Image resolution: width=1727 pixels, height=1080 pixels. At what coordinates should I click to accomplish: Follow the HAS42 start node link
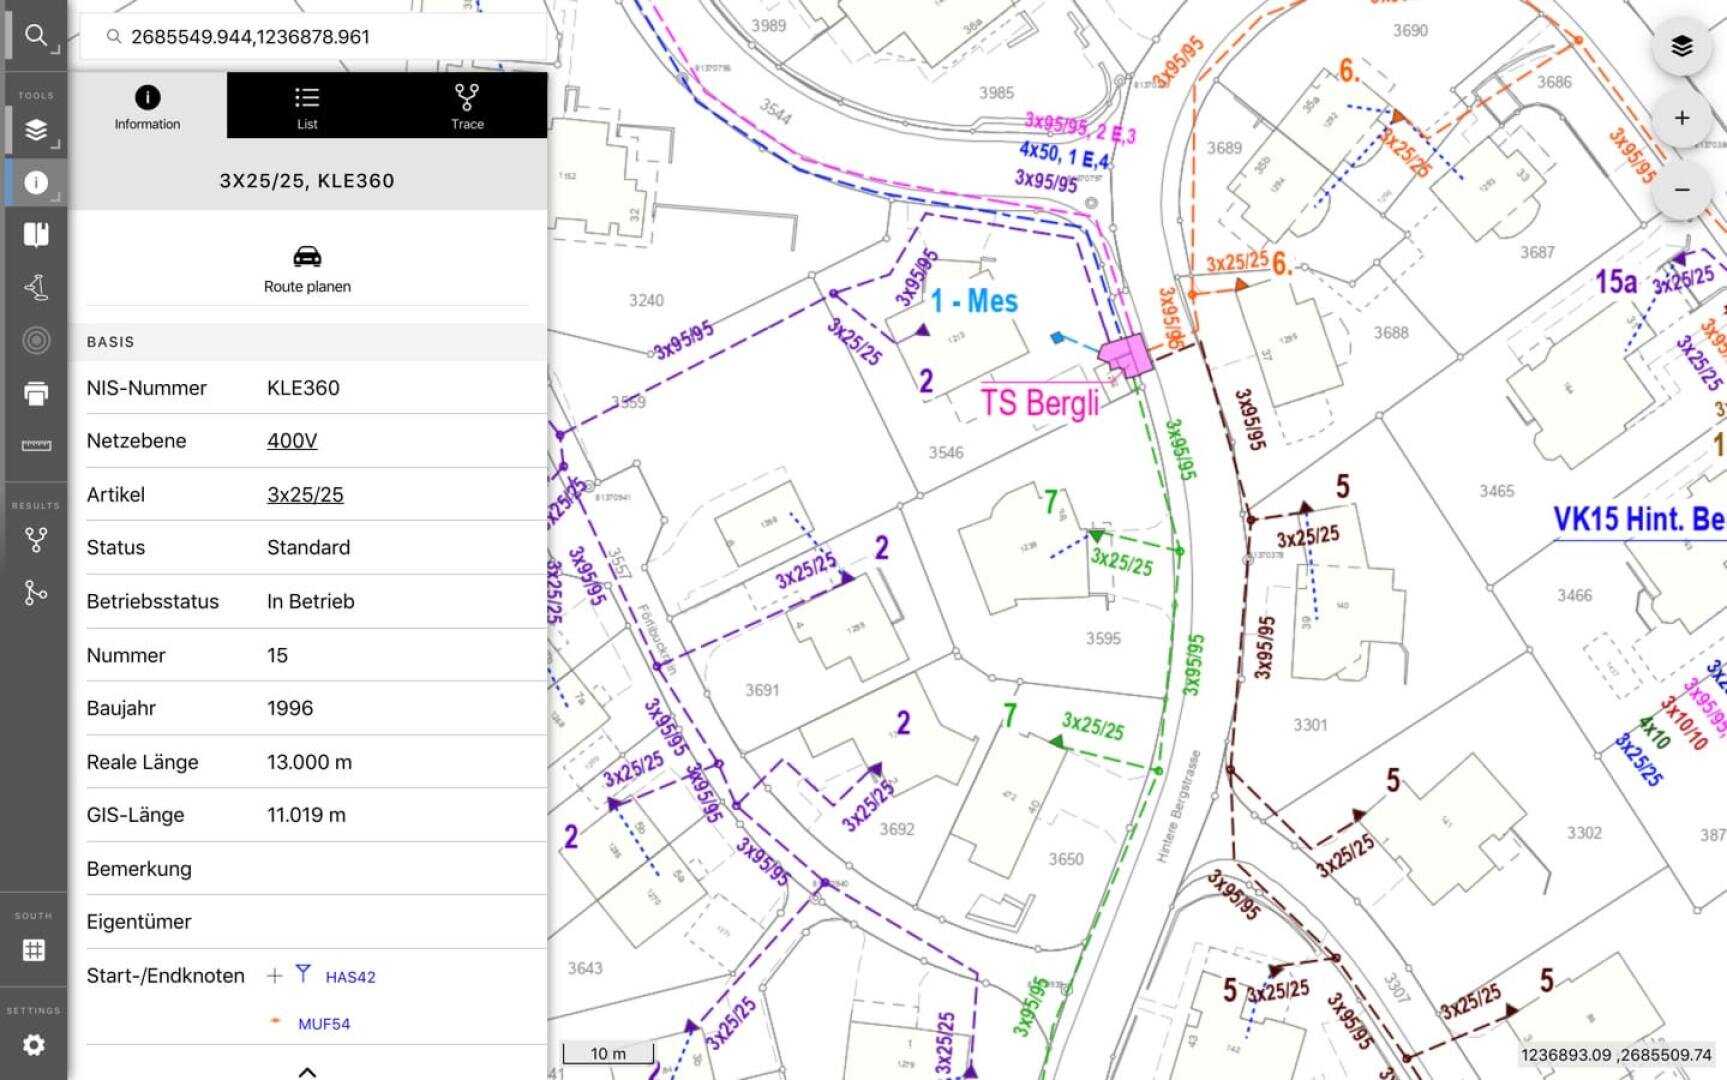pyautogui.click(x=350, y=977)
